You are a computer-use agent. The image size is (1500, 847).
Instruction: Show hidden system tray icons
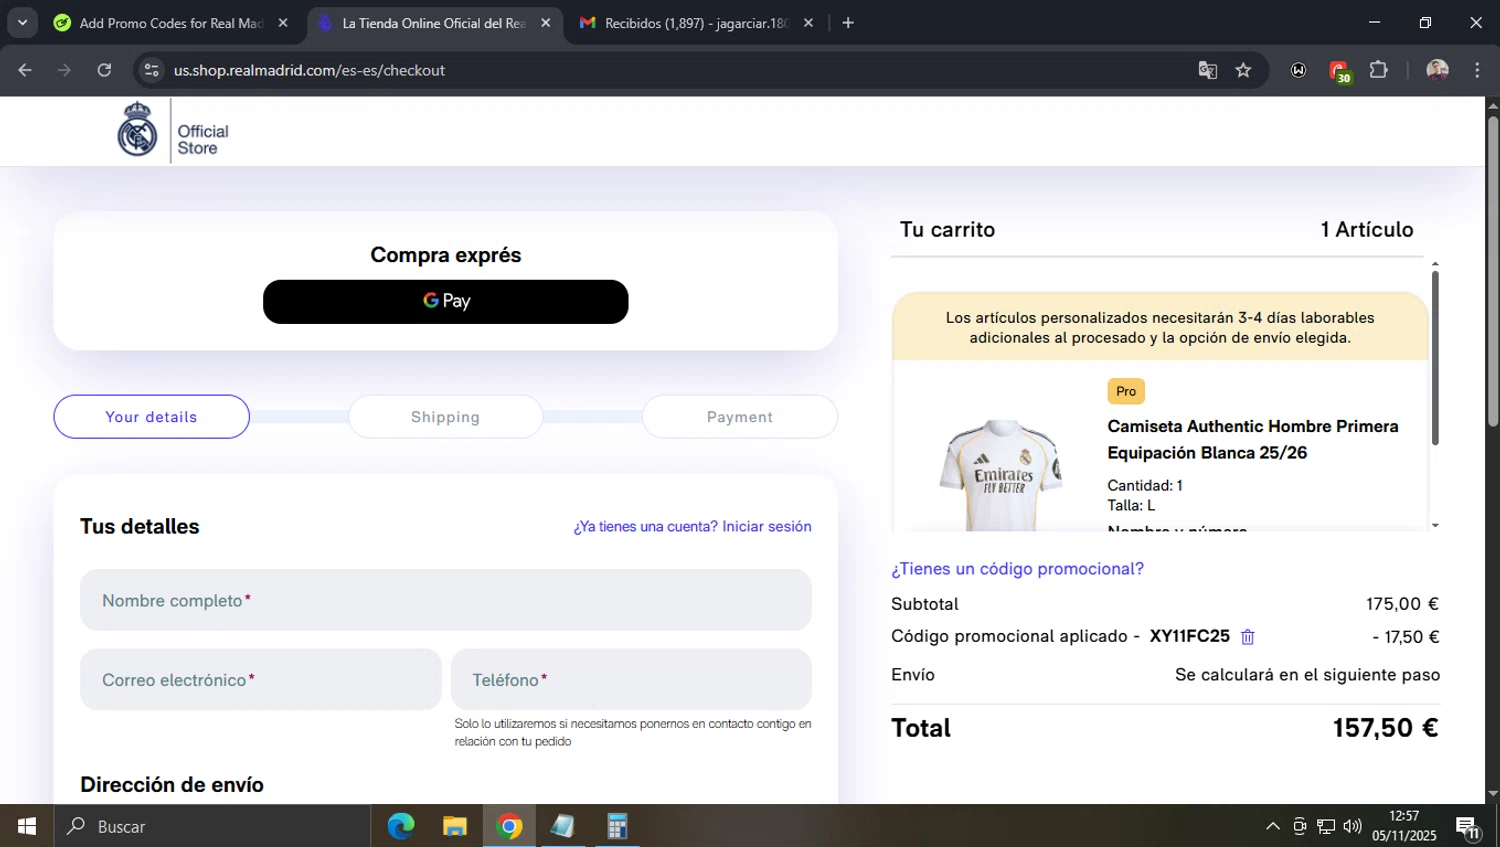[x=1272, y=826]
